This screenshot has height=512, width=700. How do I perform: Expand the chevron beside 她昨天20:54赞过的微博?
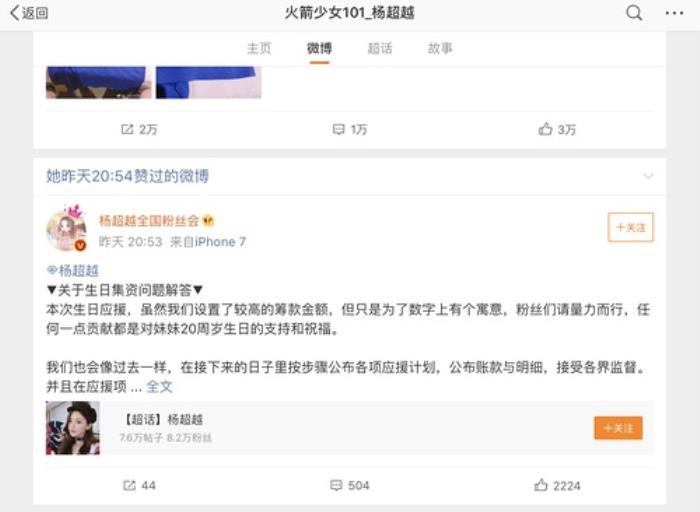648,176
